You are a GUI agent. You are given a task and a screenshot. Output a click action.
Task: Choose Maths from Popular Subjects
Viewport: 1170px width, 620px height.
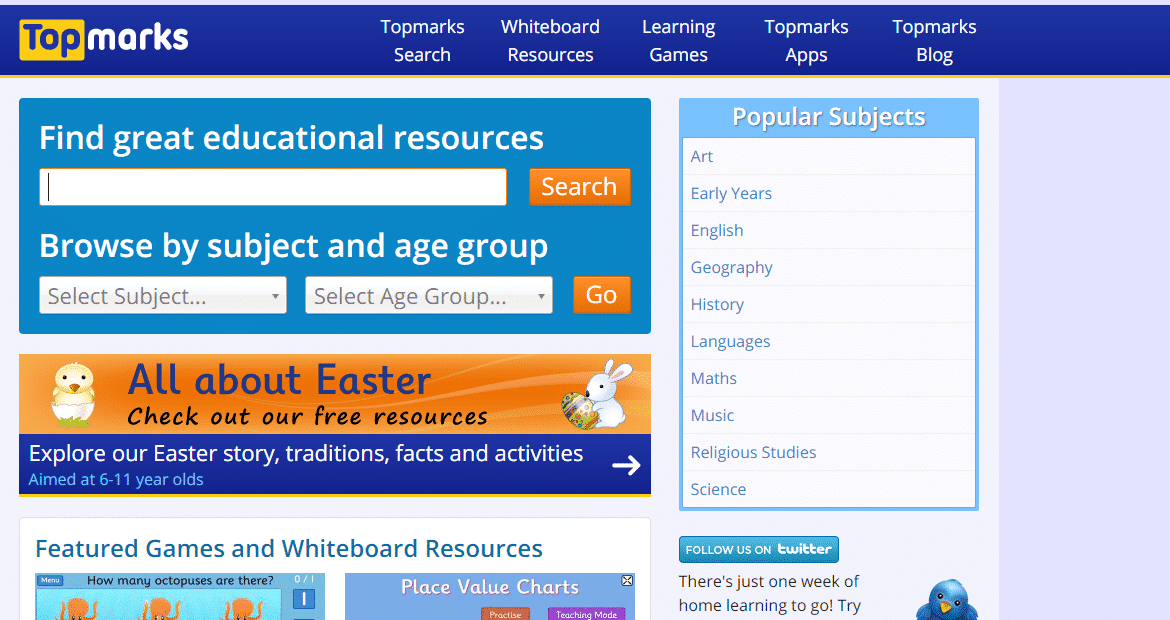click(829, 378)
